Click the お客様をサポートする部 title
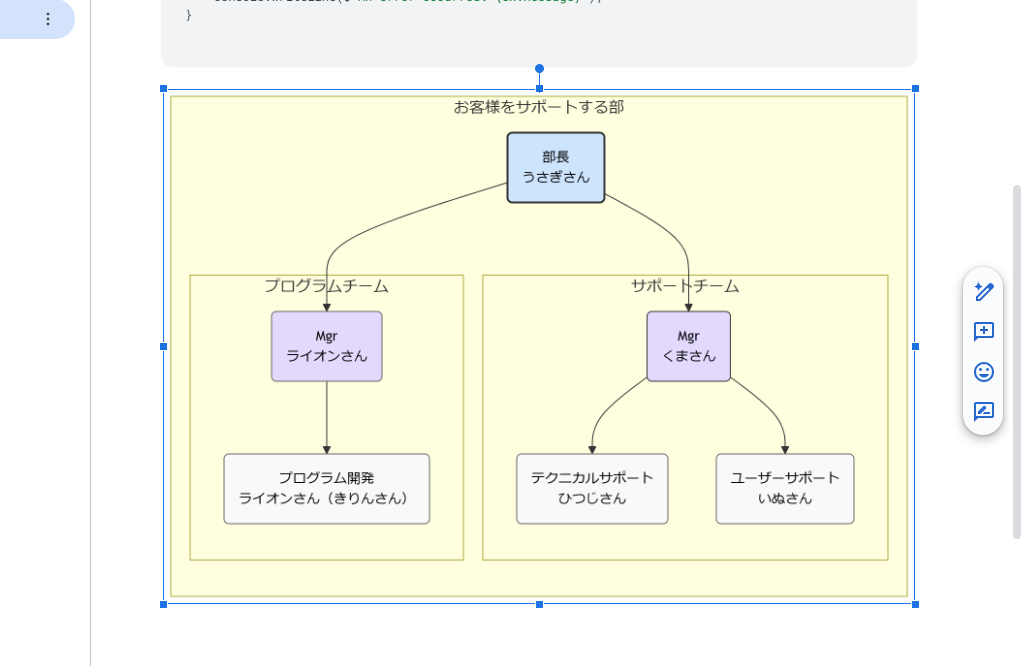This screenshot has width=1023, height=666. pos(539,107)
